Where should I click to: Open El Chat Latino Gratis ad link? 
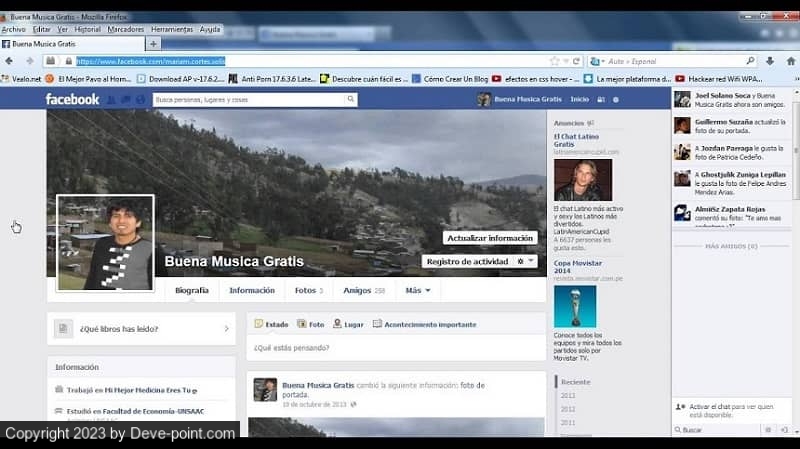click(x=576, y=140)
